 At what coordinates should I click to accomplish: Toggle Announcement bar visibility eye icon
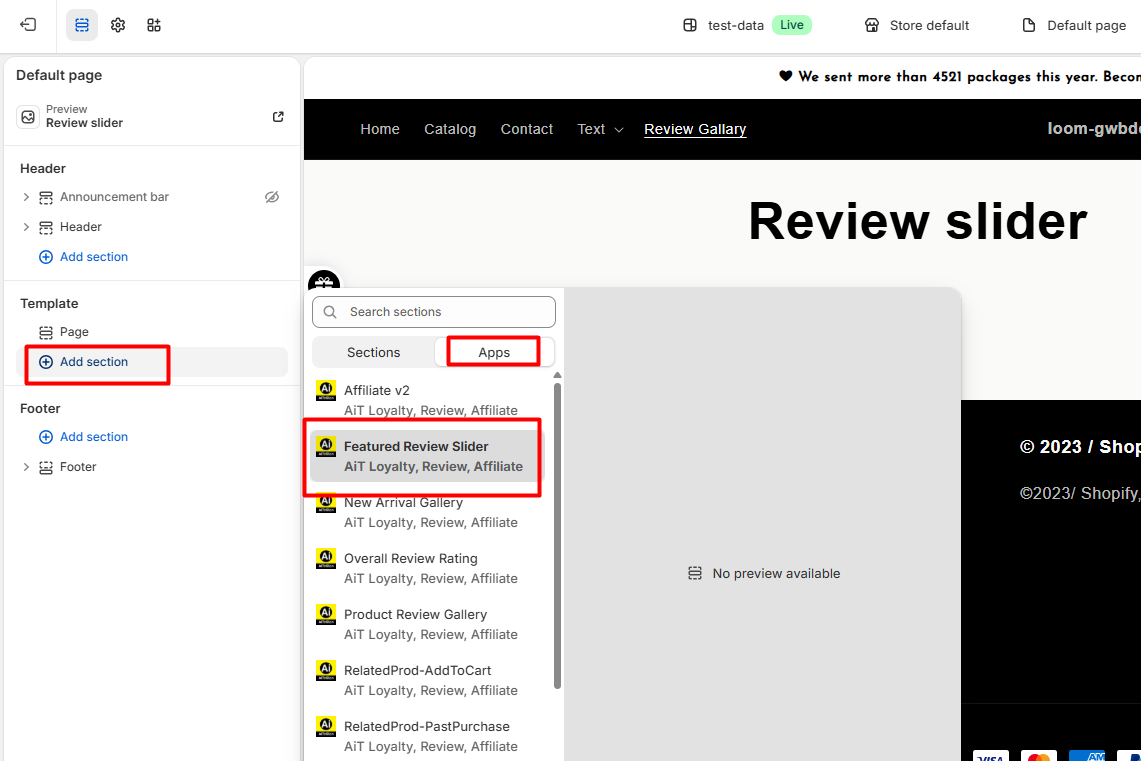coord(272,197)
